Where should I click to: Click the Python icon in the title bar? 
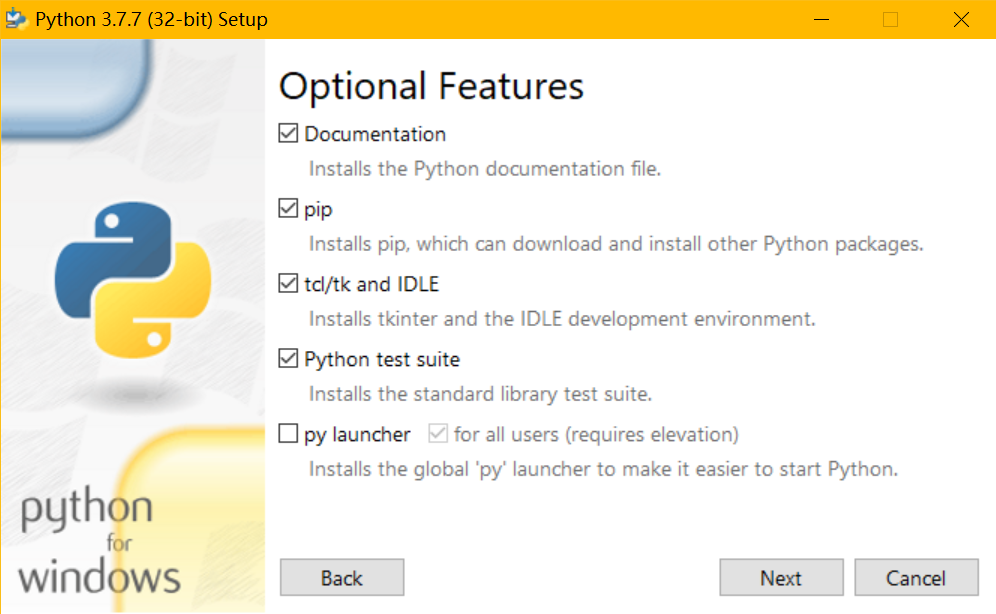click(x=16, y=19)
